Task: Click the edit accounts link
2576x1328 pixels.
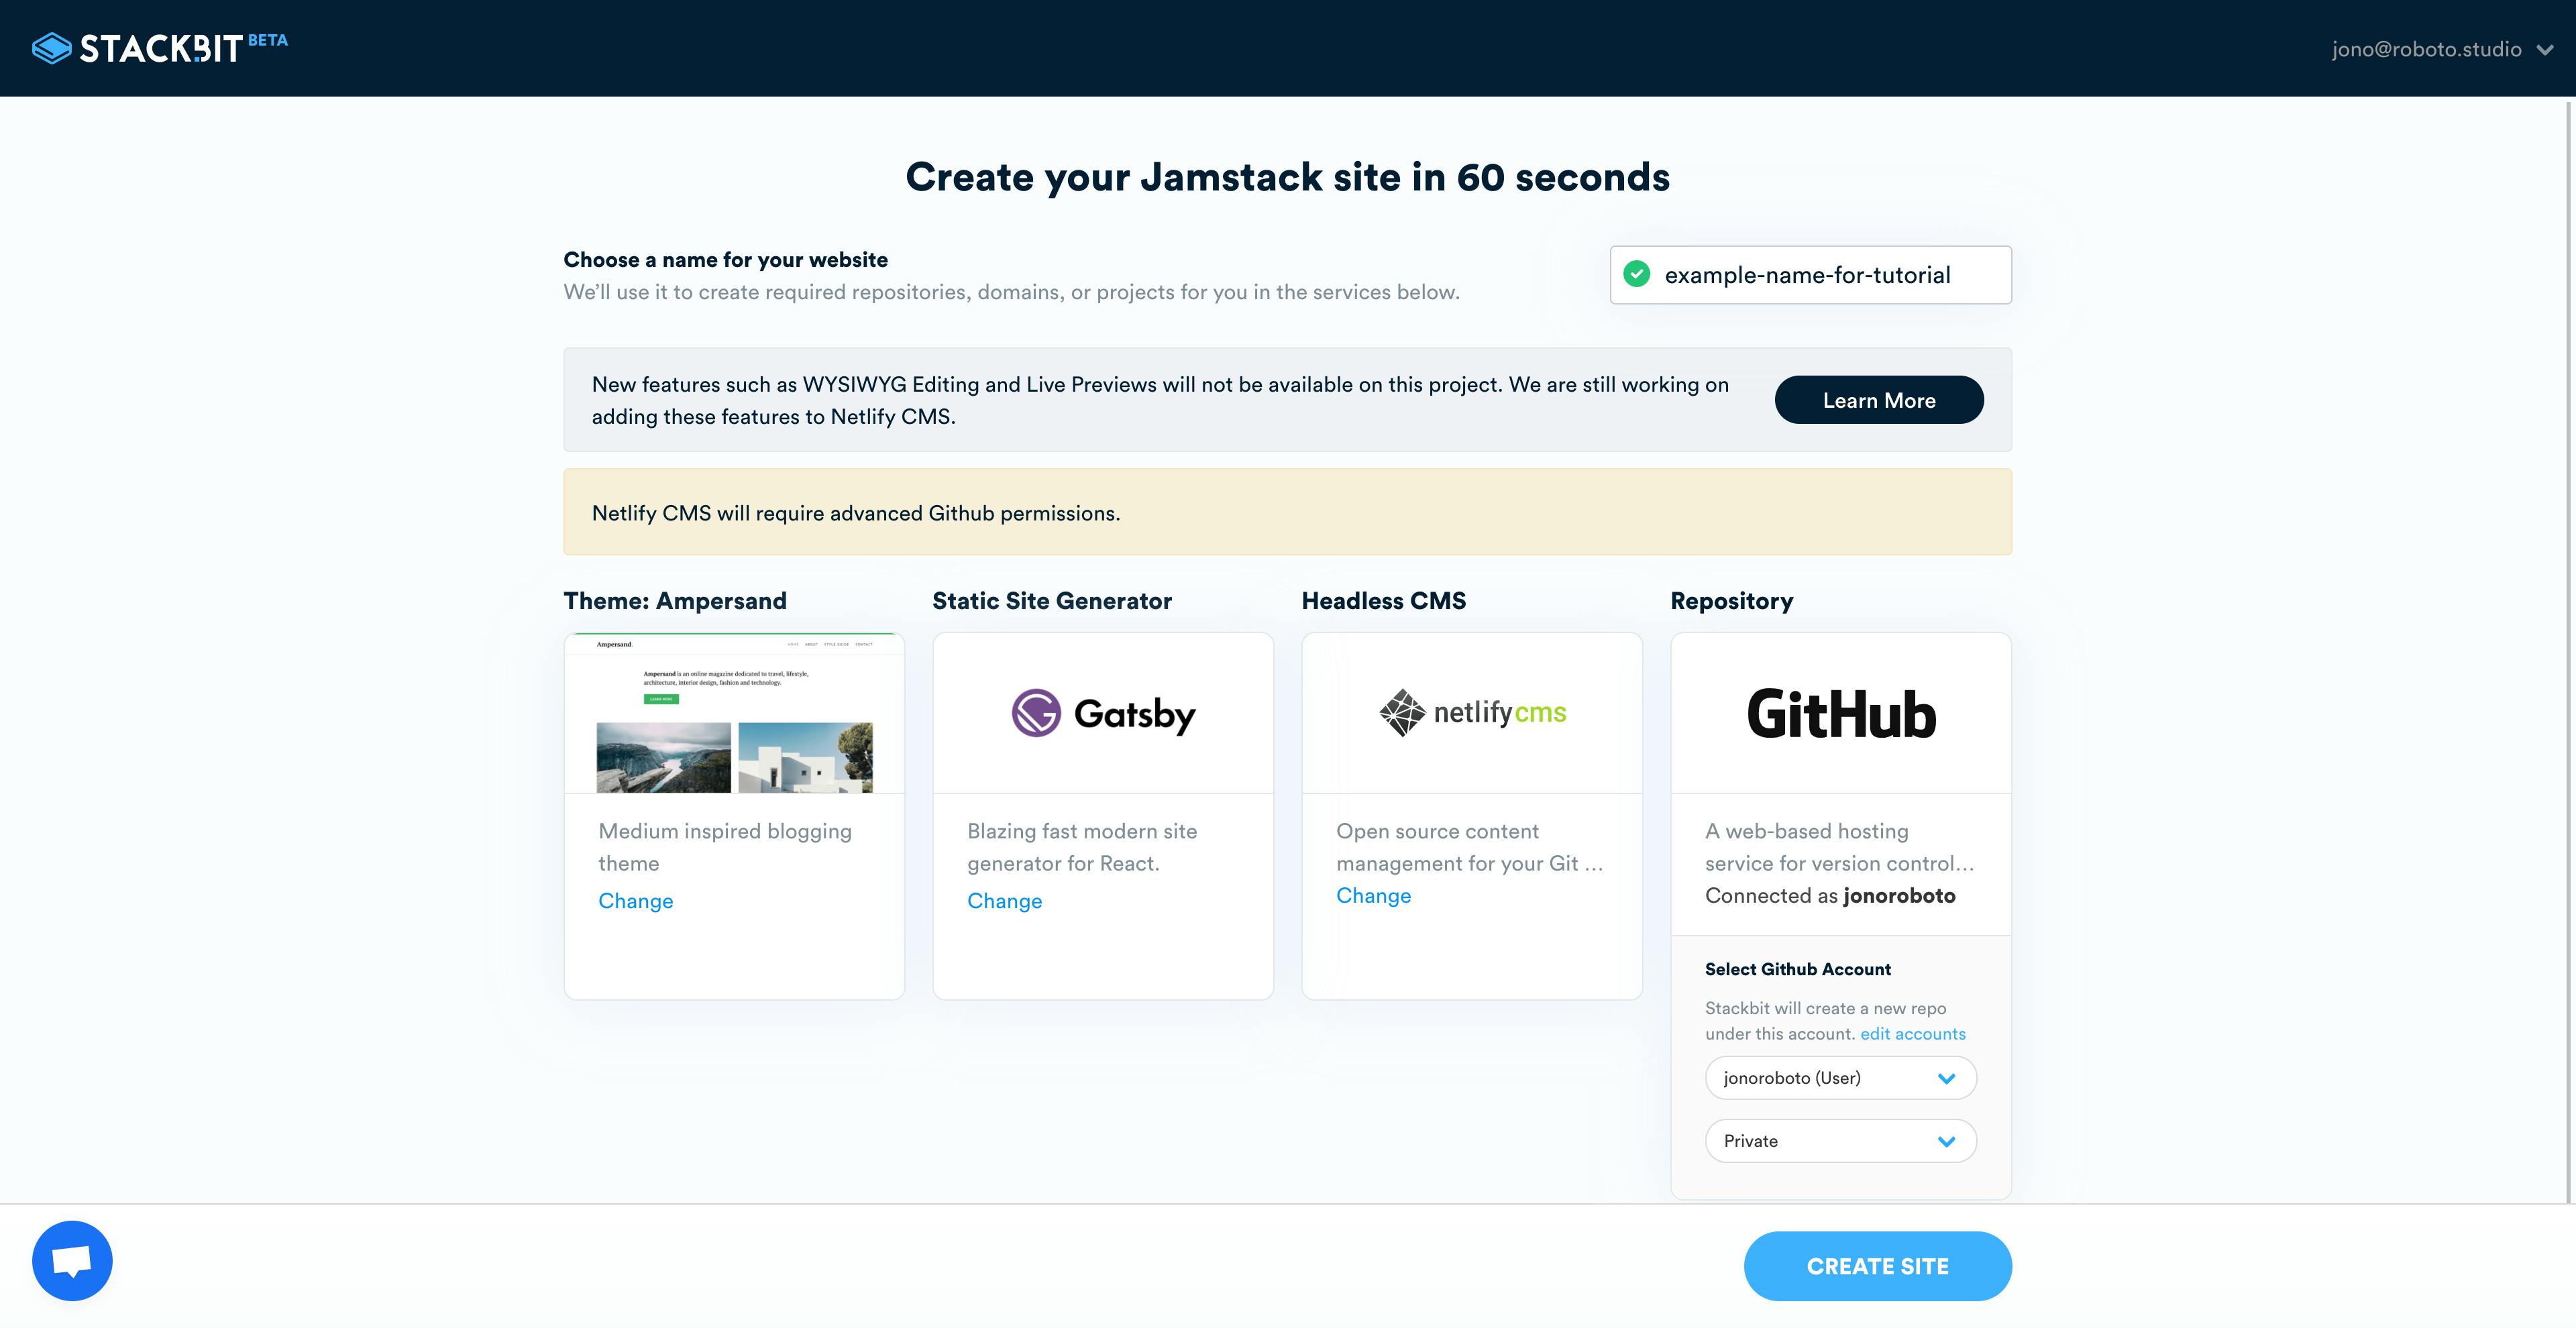Action: pyautogui.click(x=1912, y=1034)
